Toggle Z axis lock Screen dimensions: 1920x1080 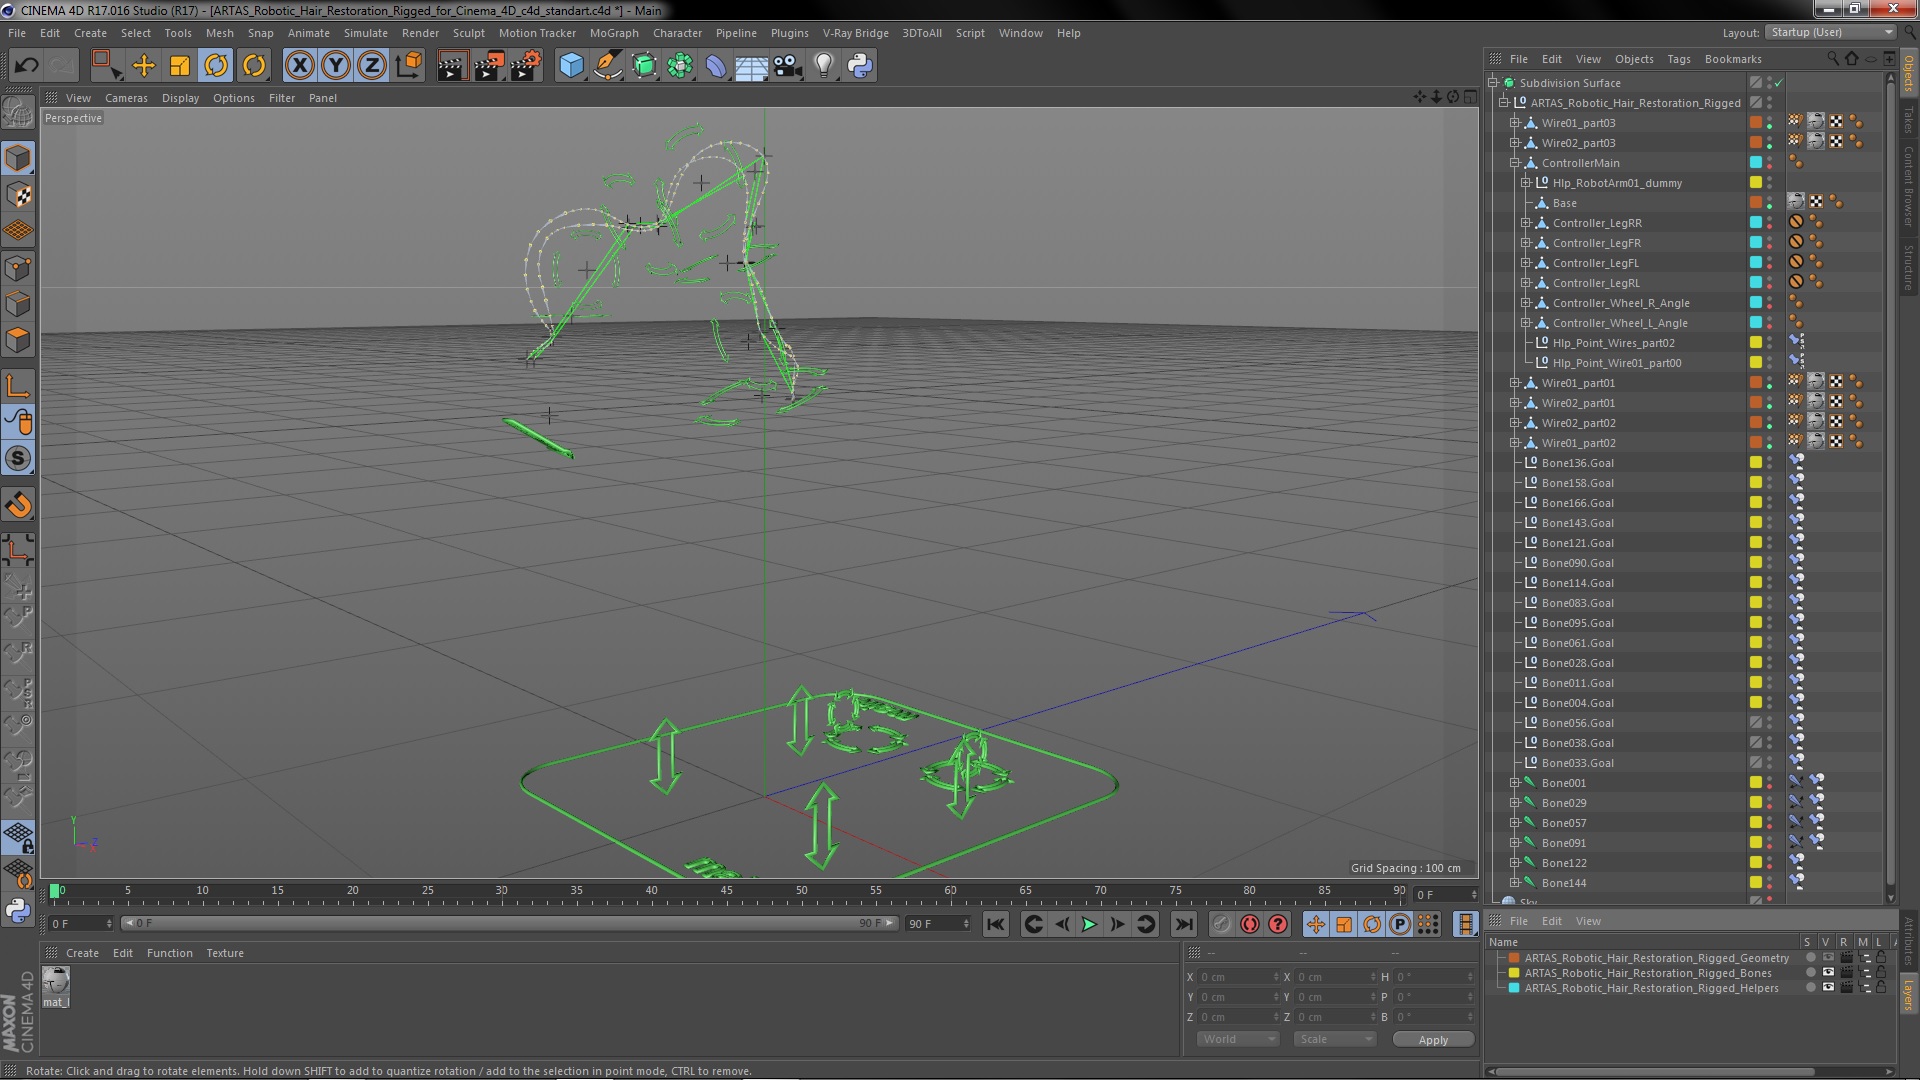(x=372, y=66)
